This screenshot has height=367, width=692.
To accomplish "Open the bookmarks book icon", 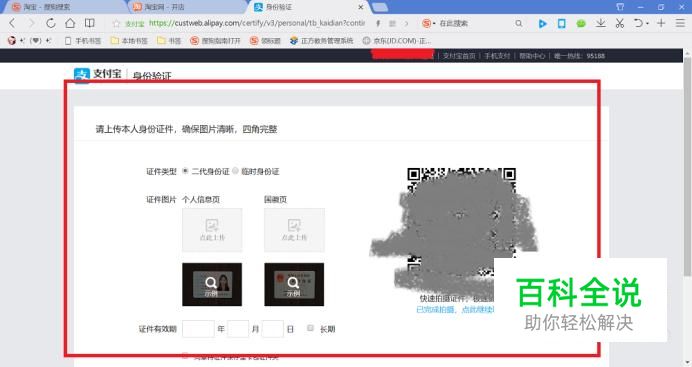I will click(90, 23).
